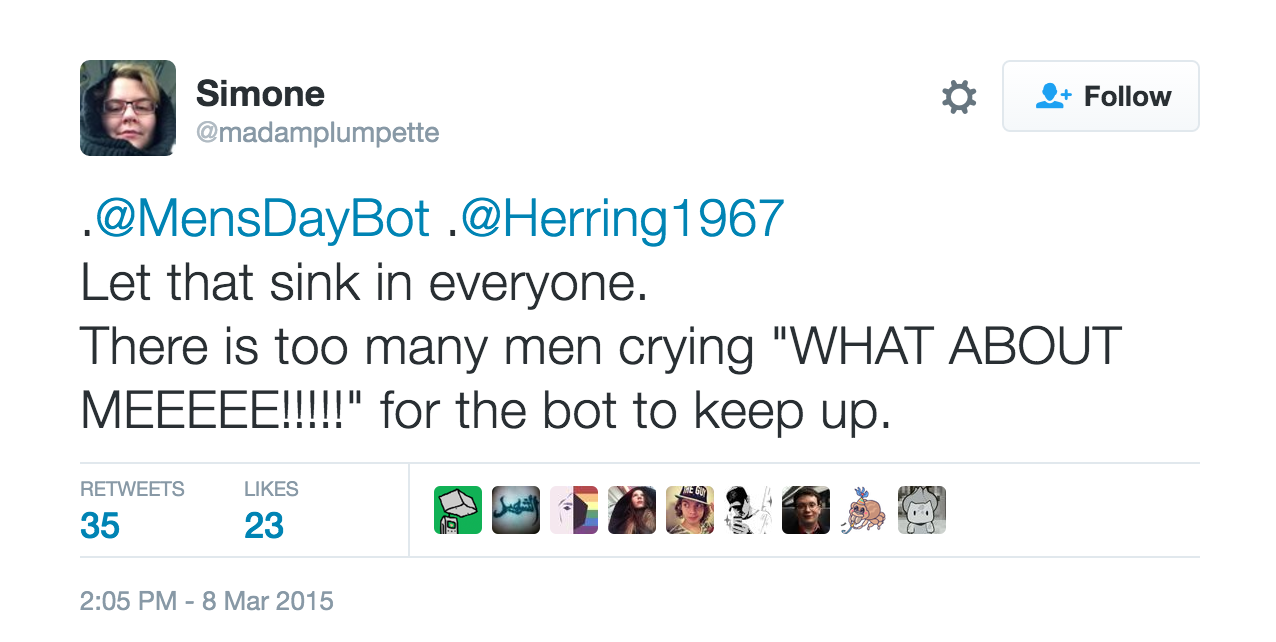
Task: Click the display name Simone
Action: click(x=260, y=94)
